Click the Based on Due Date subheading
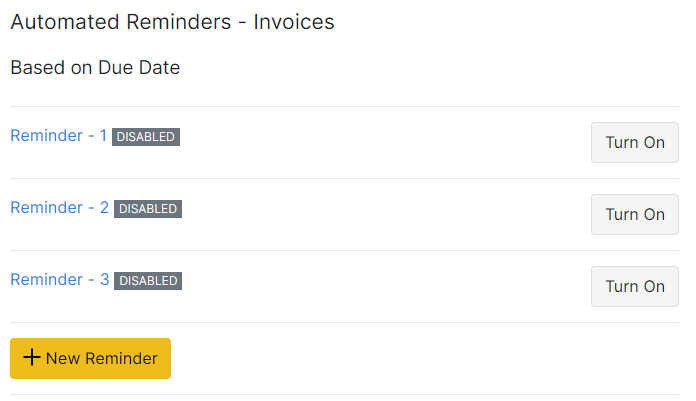 95,68
